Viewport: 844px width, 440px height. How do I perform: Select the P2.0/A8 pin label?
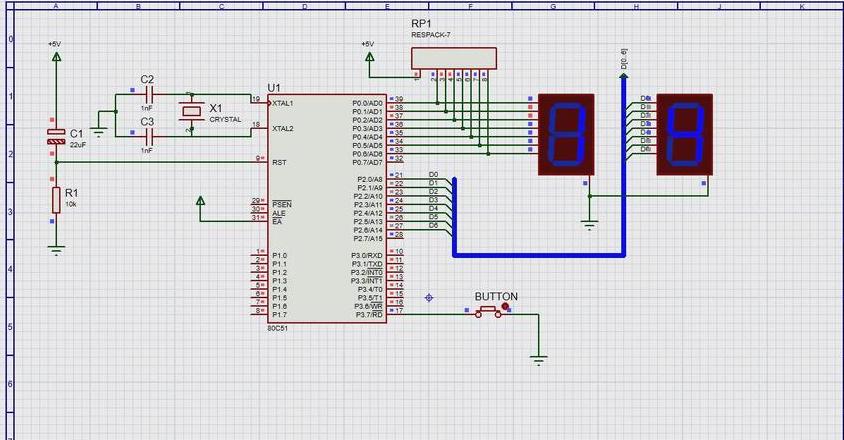coord(370,179)
